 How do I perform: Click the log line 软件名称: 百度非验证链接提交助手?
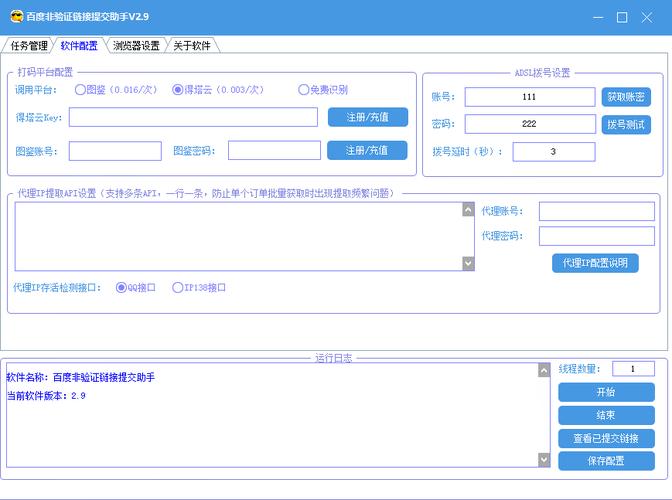[x=81, y=377]
